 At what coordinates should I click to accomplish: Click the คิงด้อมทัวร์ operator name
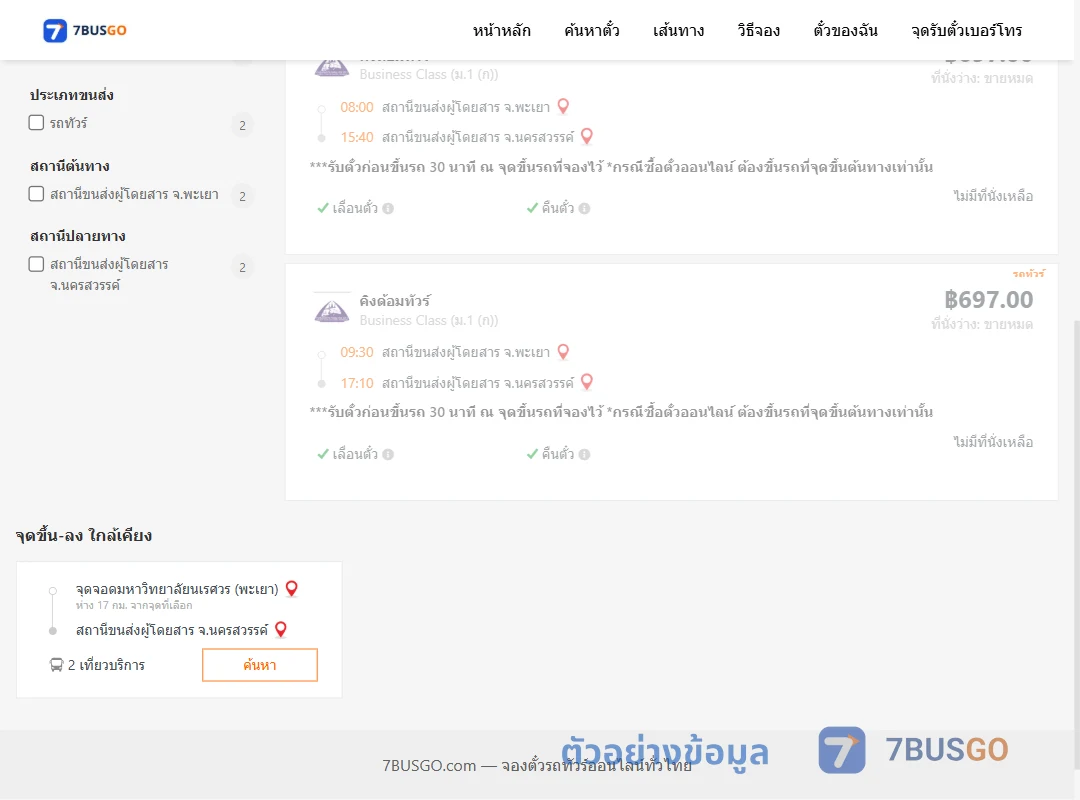click(x=395, y=301)
